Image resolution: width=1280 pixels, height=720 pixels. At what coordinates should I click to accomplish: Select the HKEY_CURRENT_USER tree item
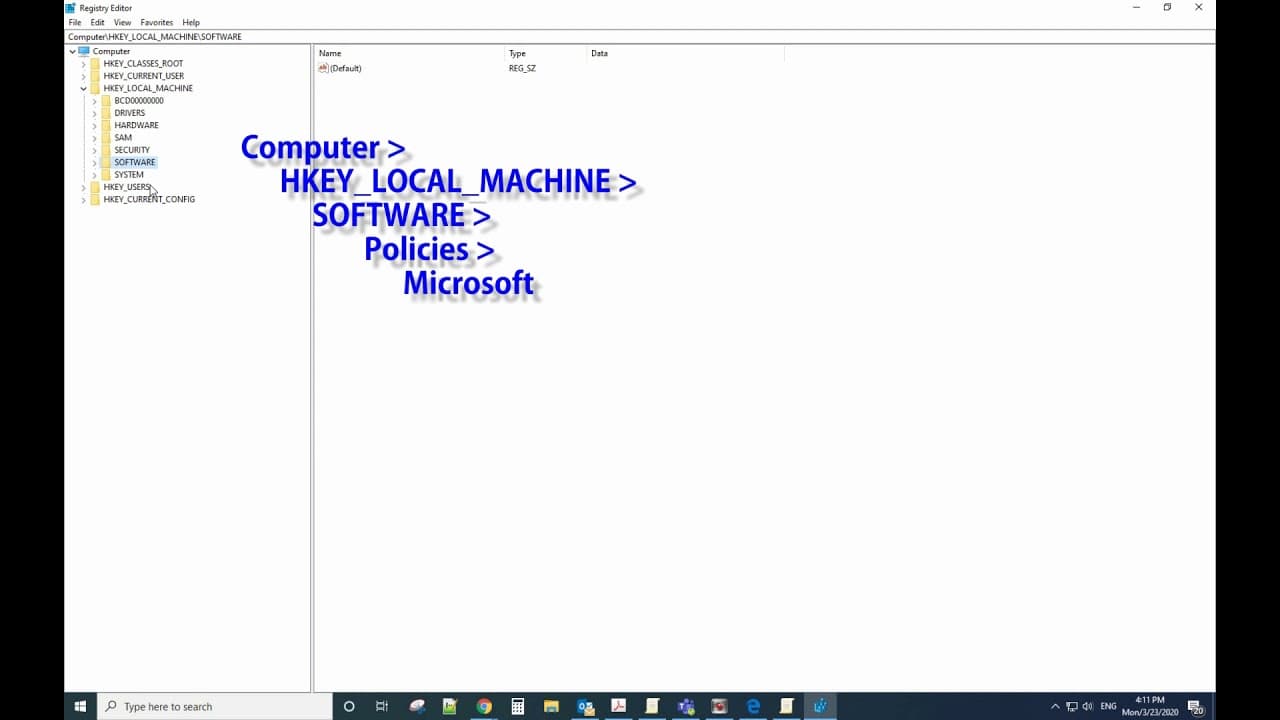(x=143, y=76)
